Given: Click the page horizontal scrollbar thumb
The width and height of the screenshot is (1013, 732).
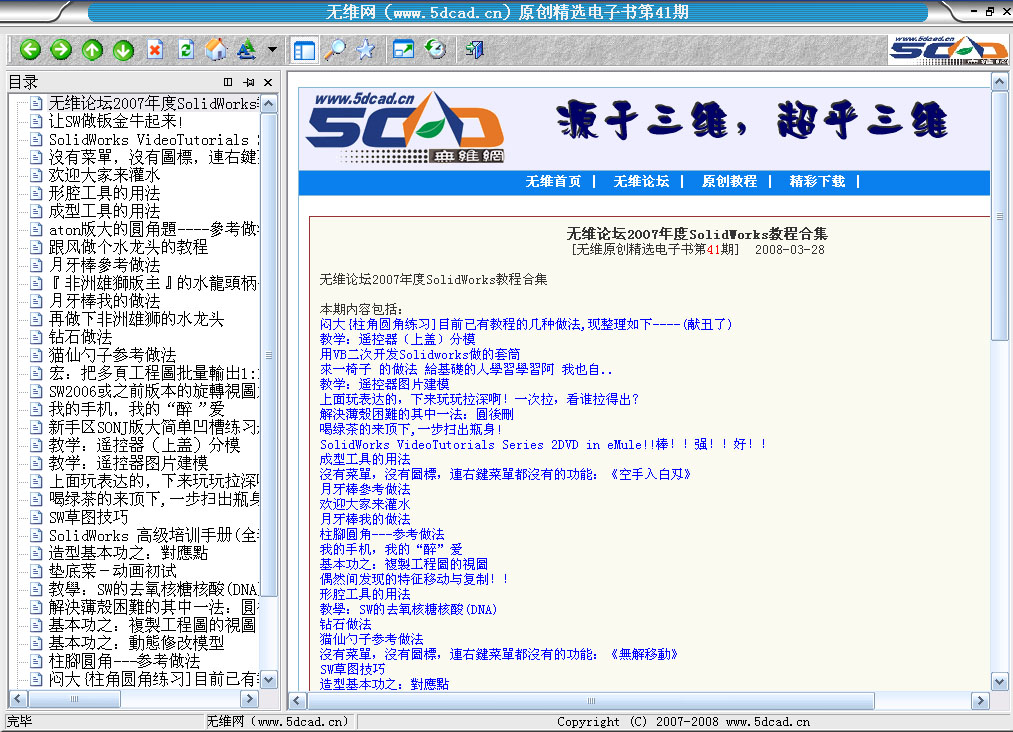Looking at the screenshot, I should [x=590, y=701].
